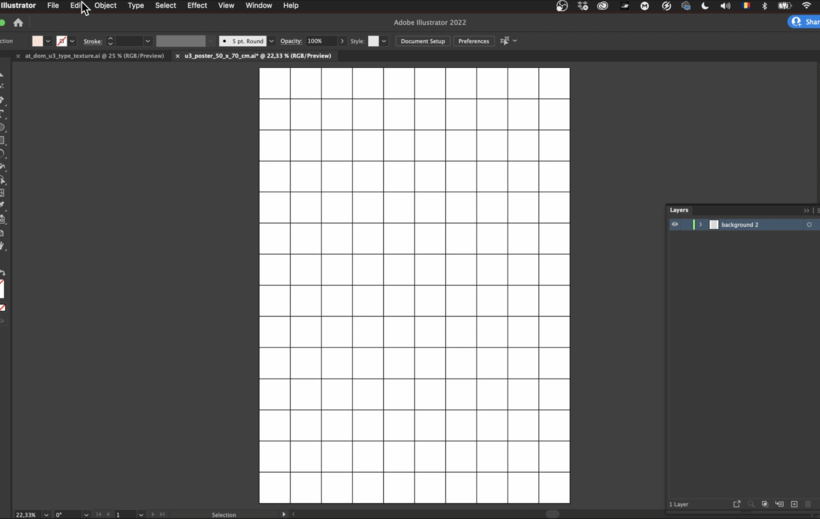
Task: Click the Opacity label link
Action: tap(291, 41)
